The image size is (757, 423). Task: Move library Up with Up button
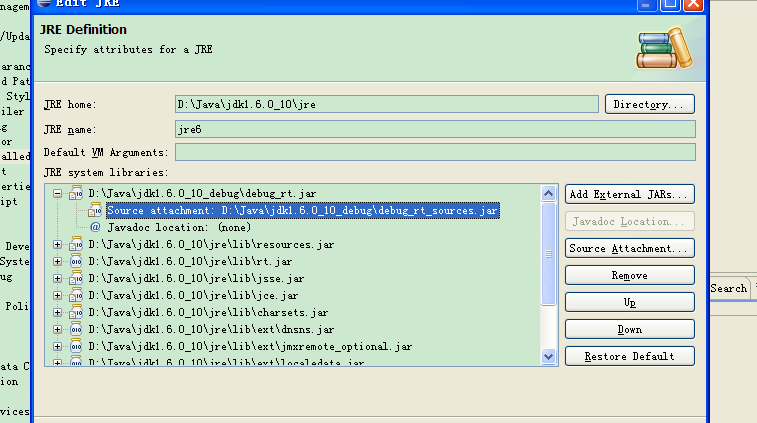click(630, 302)
